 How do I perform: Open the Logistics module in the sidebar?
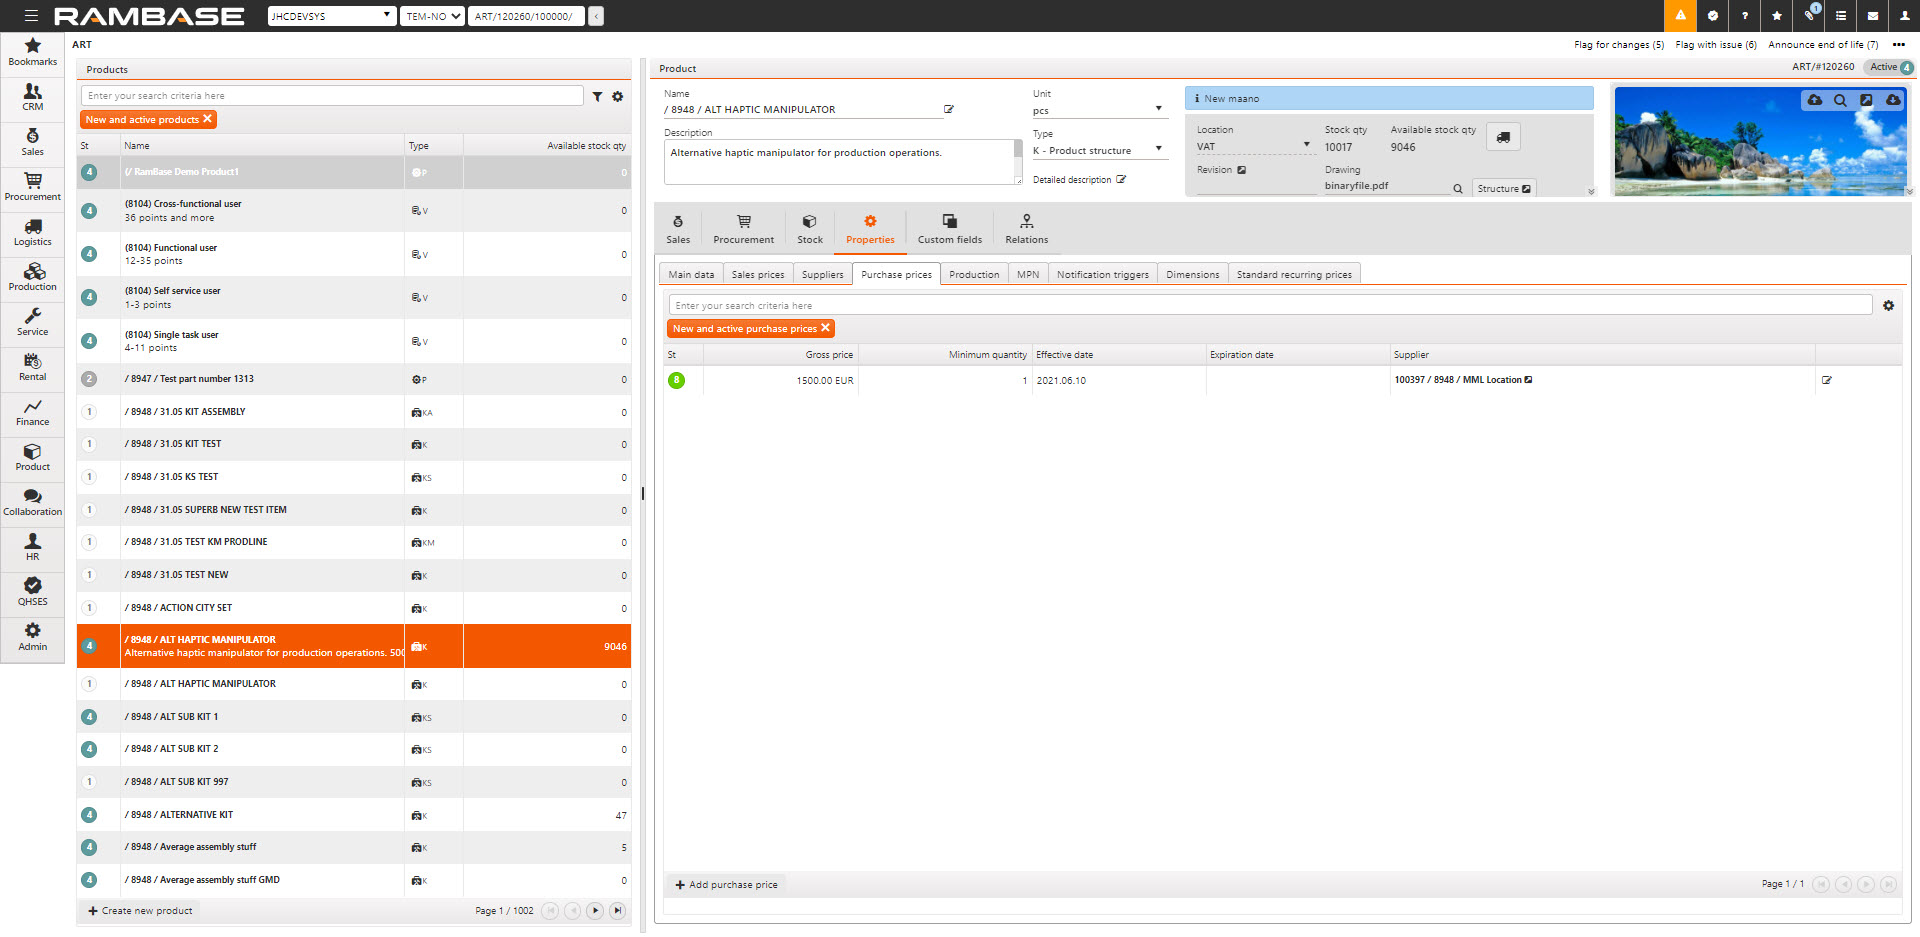tap(32, 232)
